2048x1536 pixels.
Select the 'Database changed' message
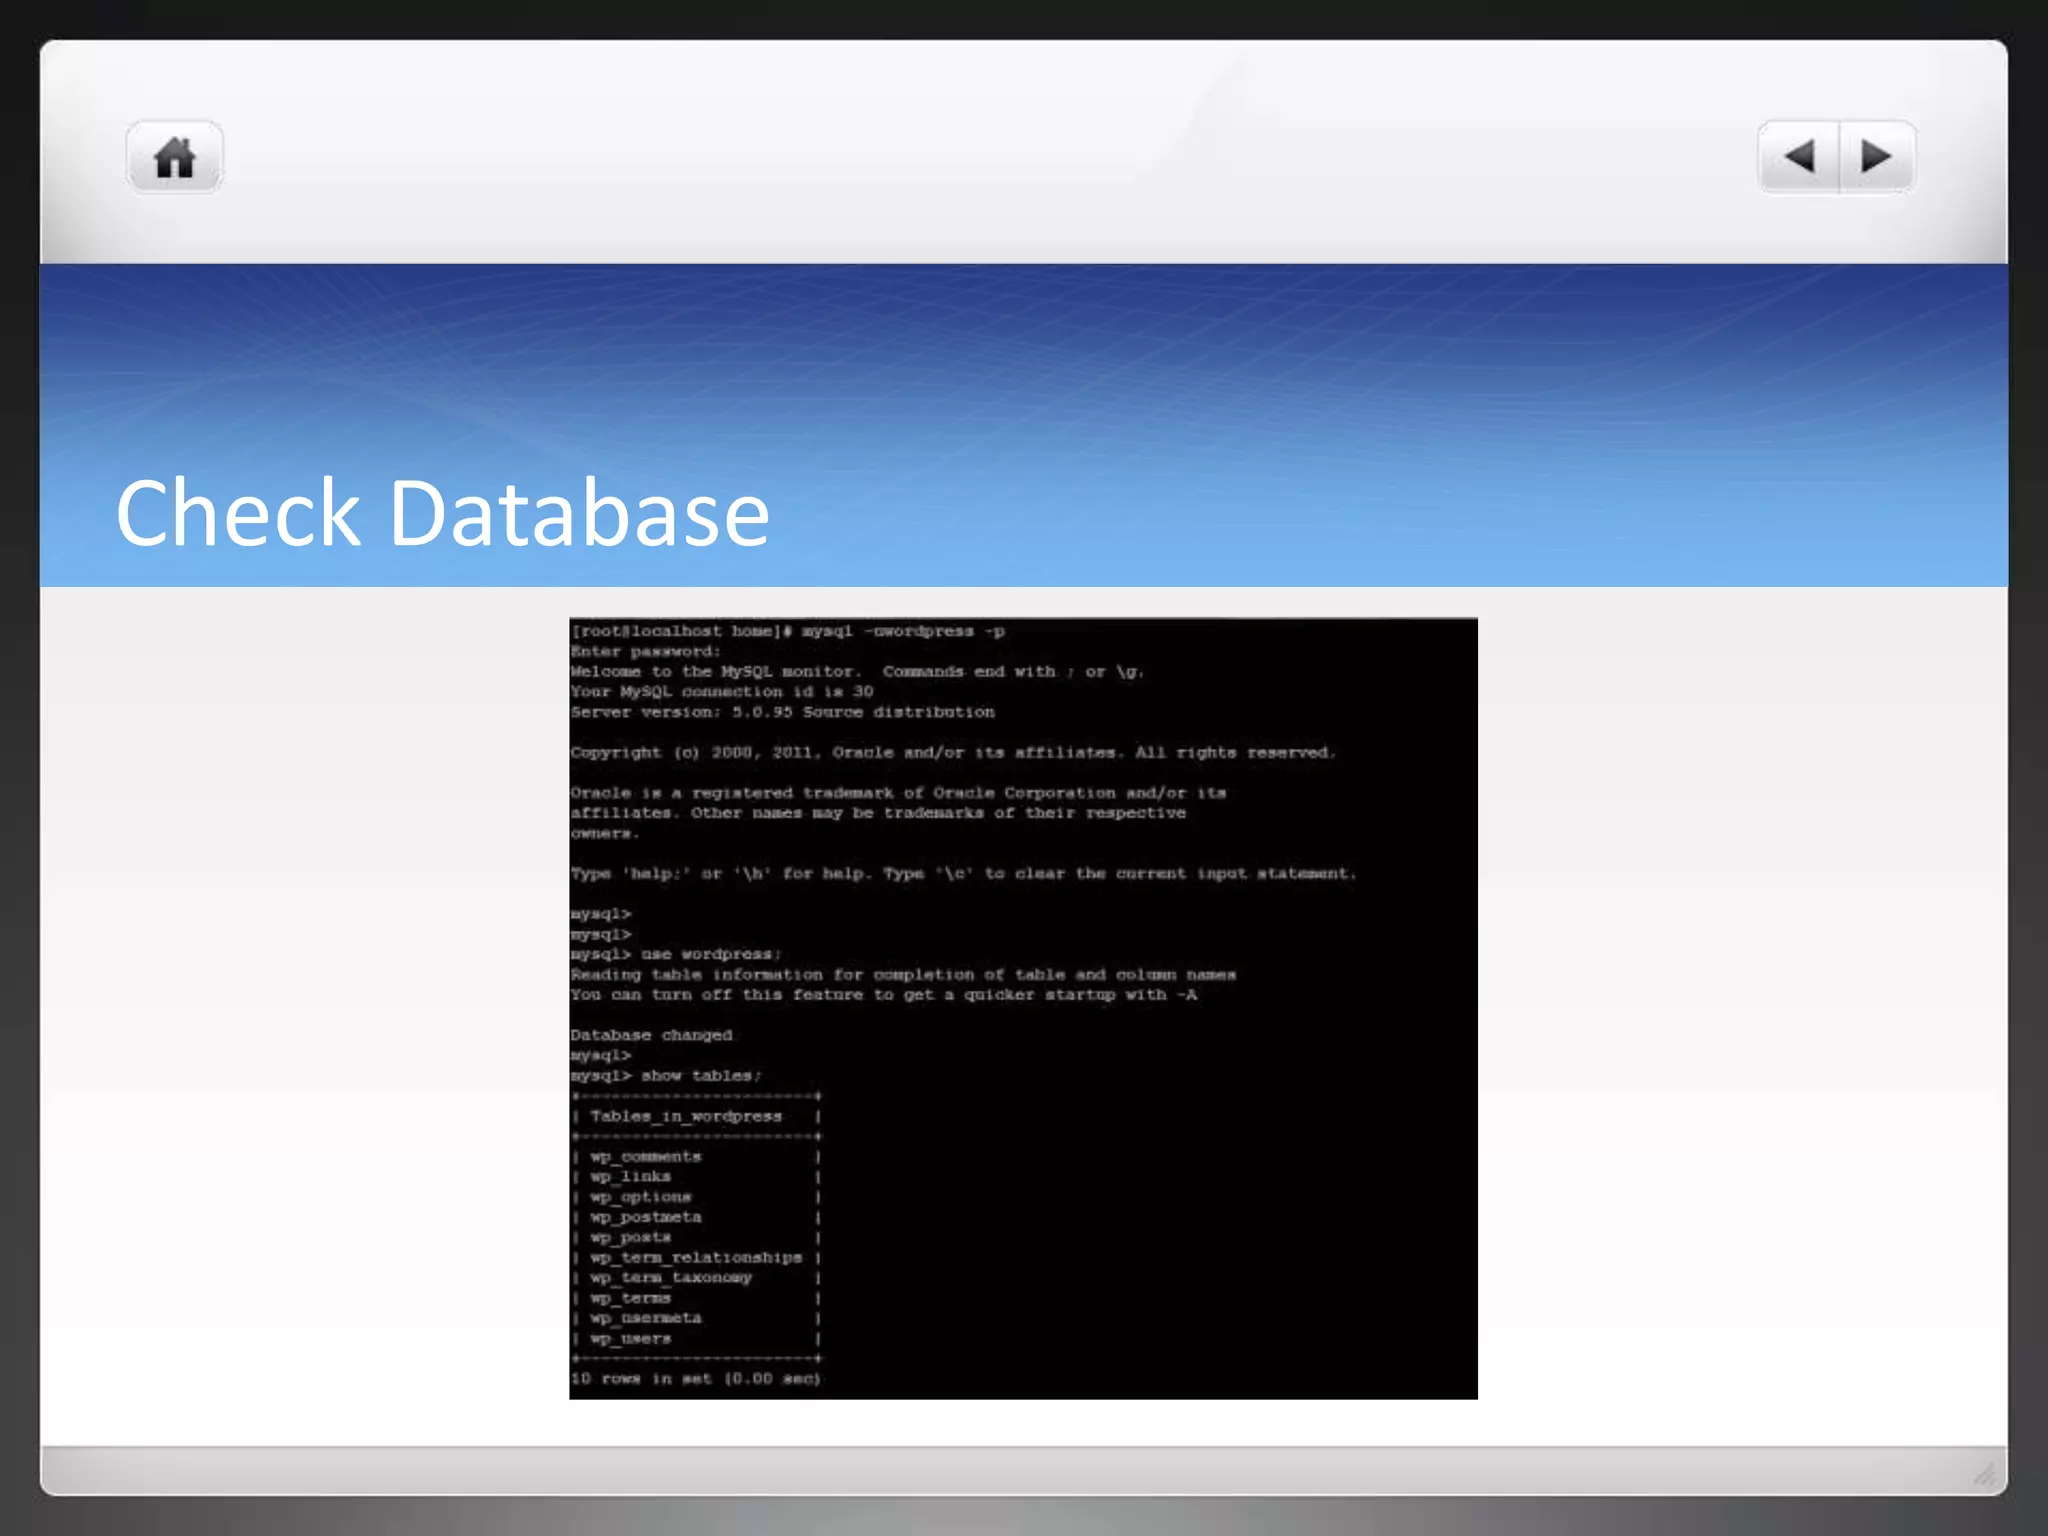651,1035
